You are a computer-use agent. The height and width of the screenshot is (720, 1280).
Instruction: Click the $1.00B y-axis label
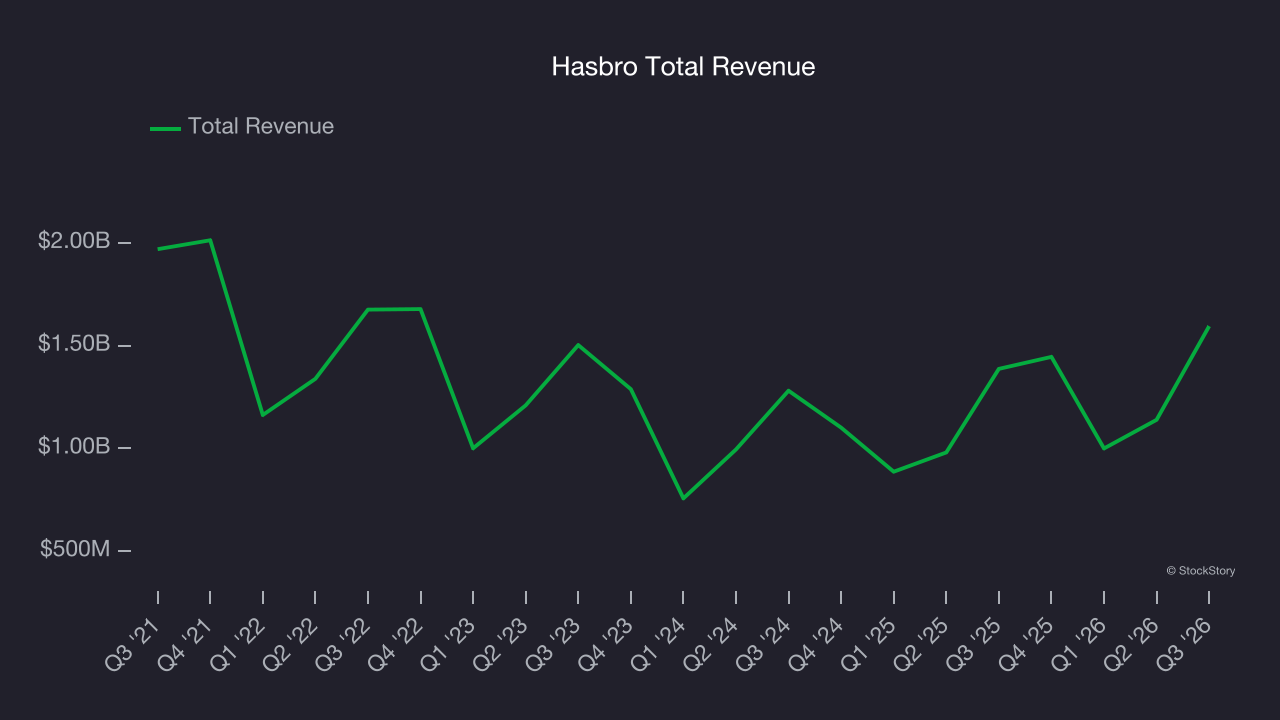(x=74, y=446)
